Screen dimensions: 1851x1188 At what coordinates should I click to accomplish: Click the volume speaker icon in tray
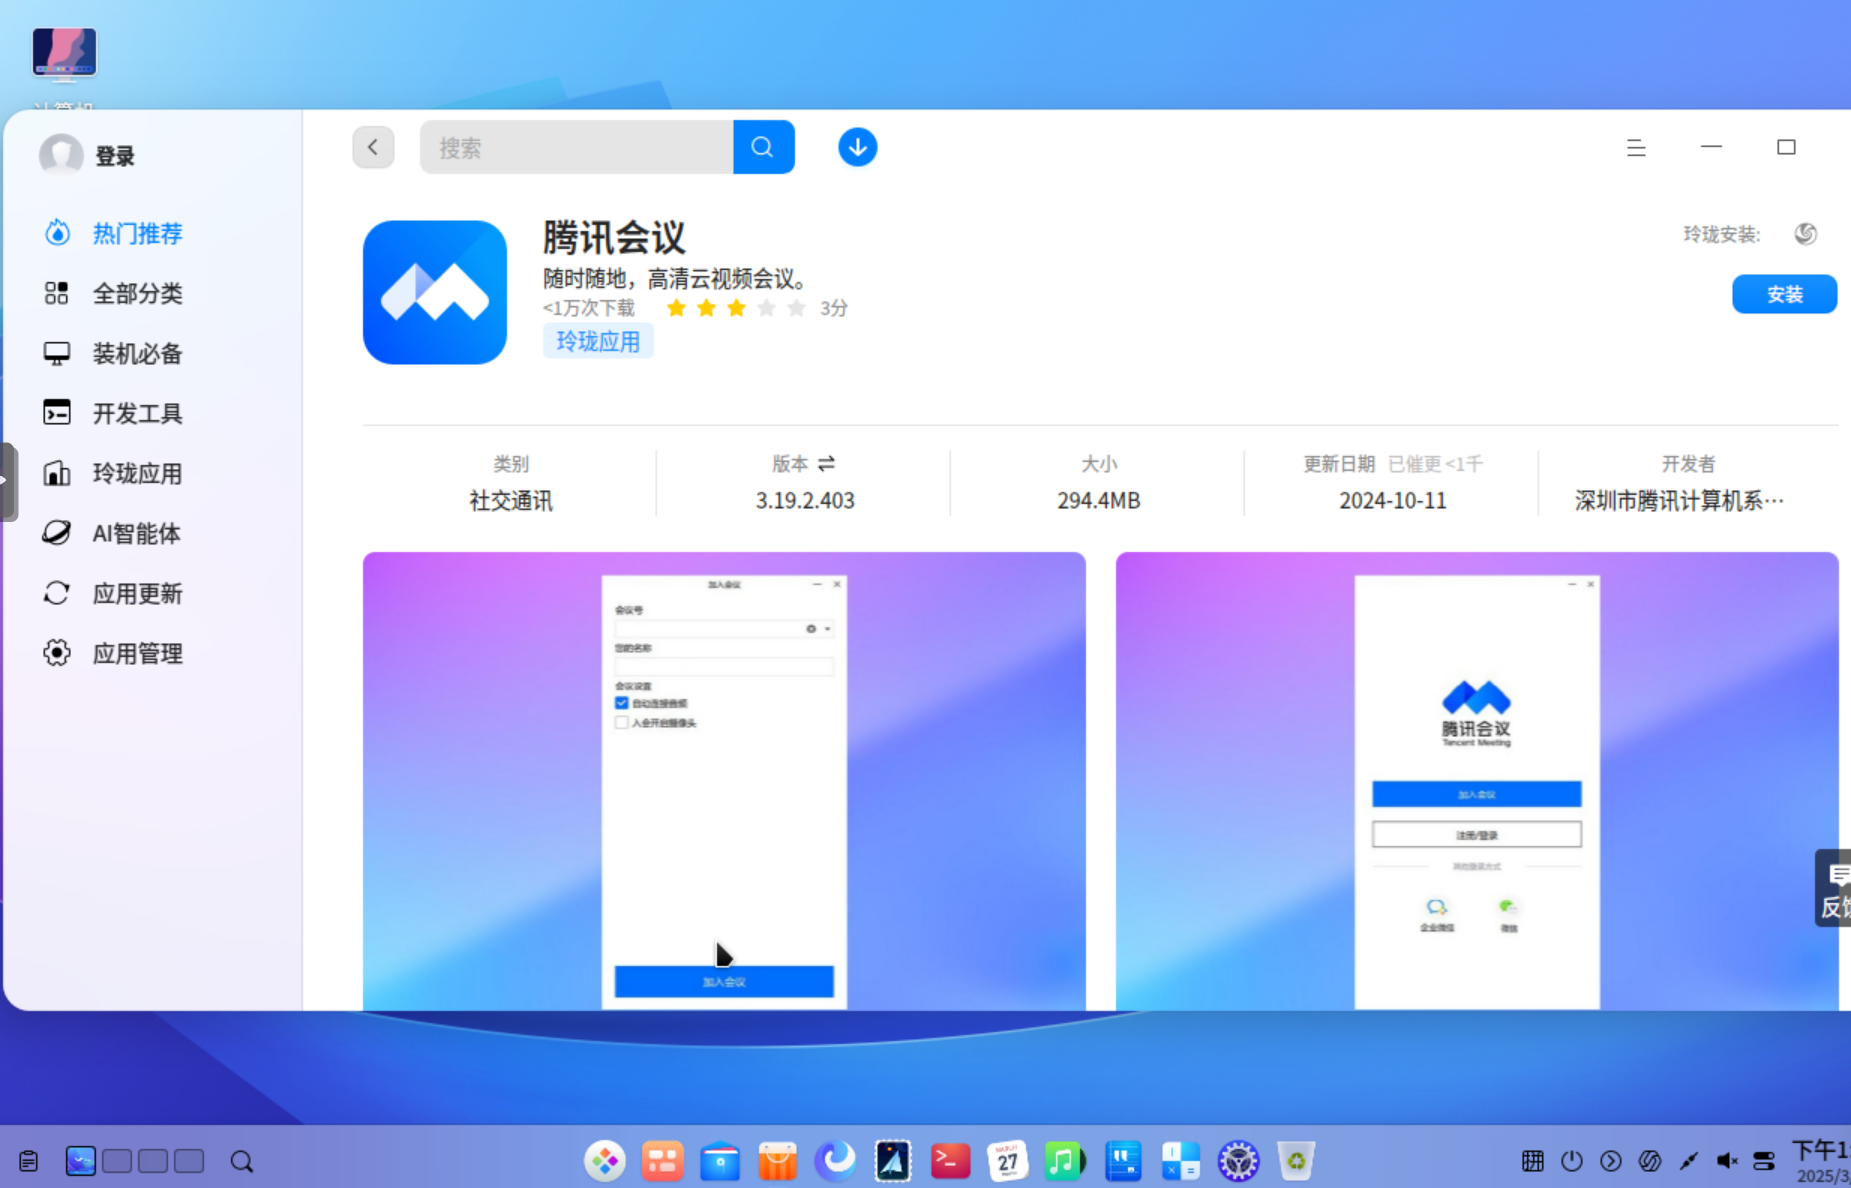pyautogui.click(x=1727, y=1161)
